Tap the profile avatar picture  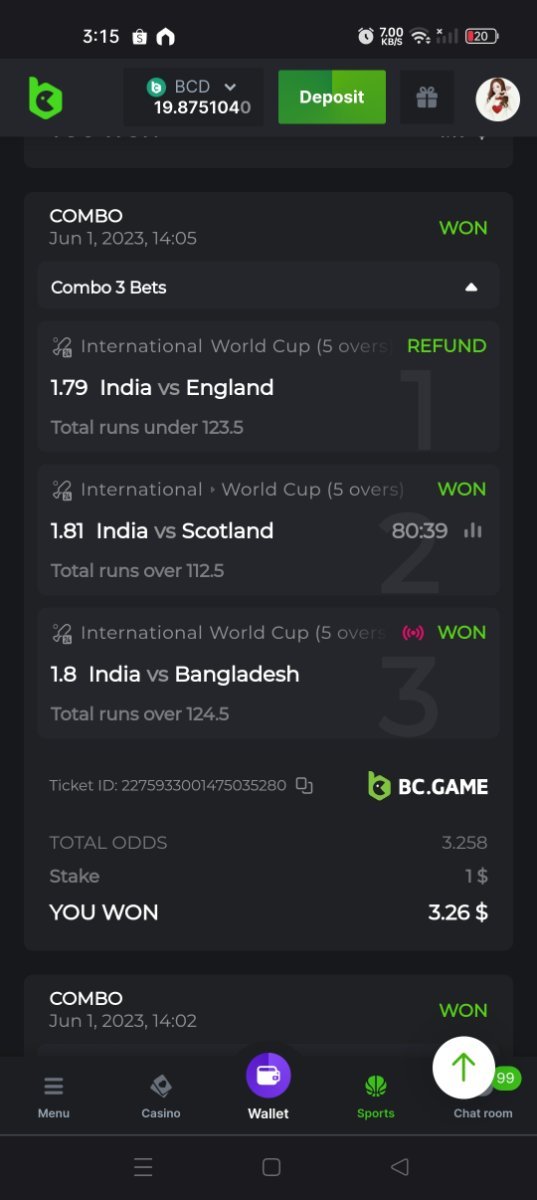(497, 98)
